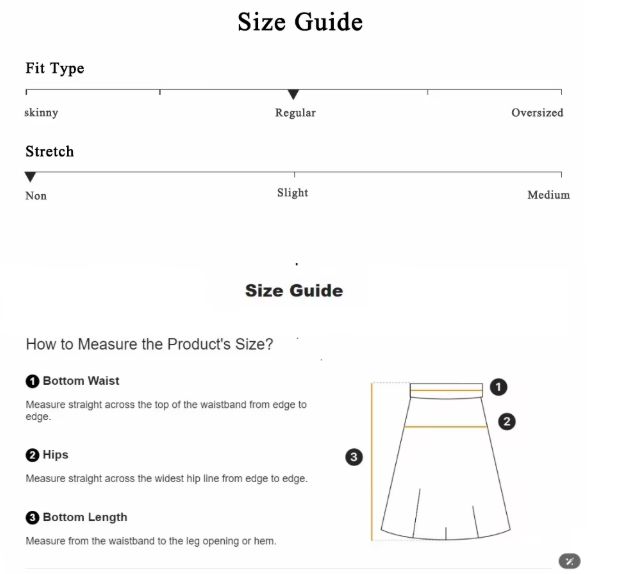Click the How to Measure the Product's Size heading

click(150, 344)
